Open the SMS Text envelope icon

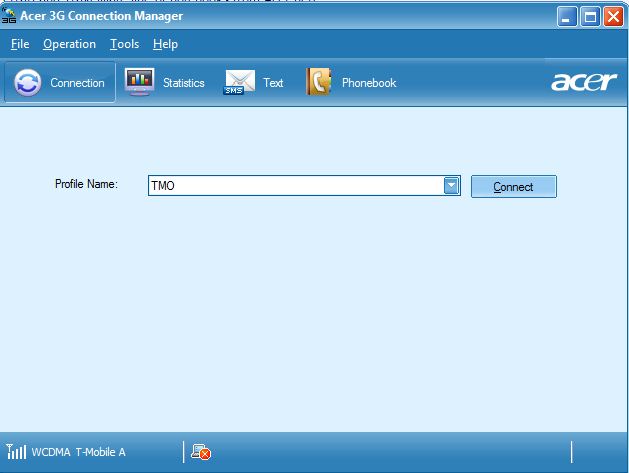click(239, 83)
